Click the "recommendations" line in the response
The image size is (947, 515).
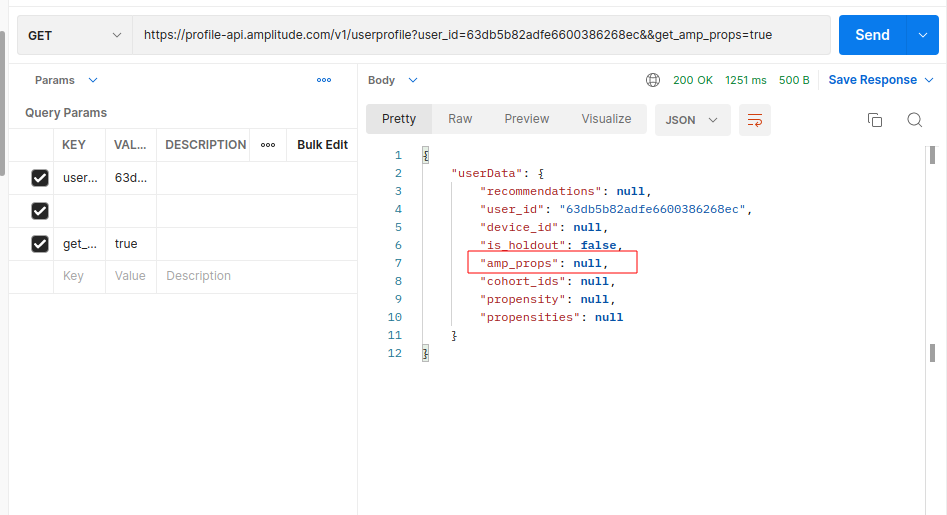(x=566, y=191)
